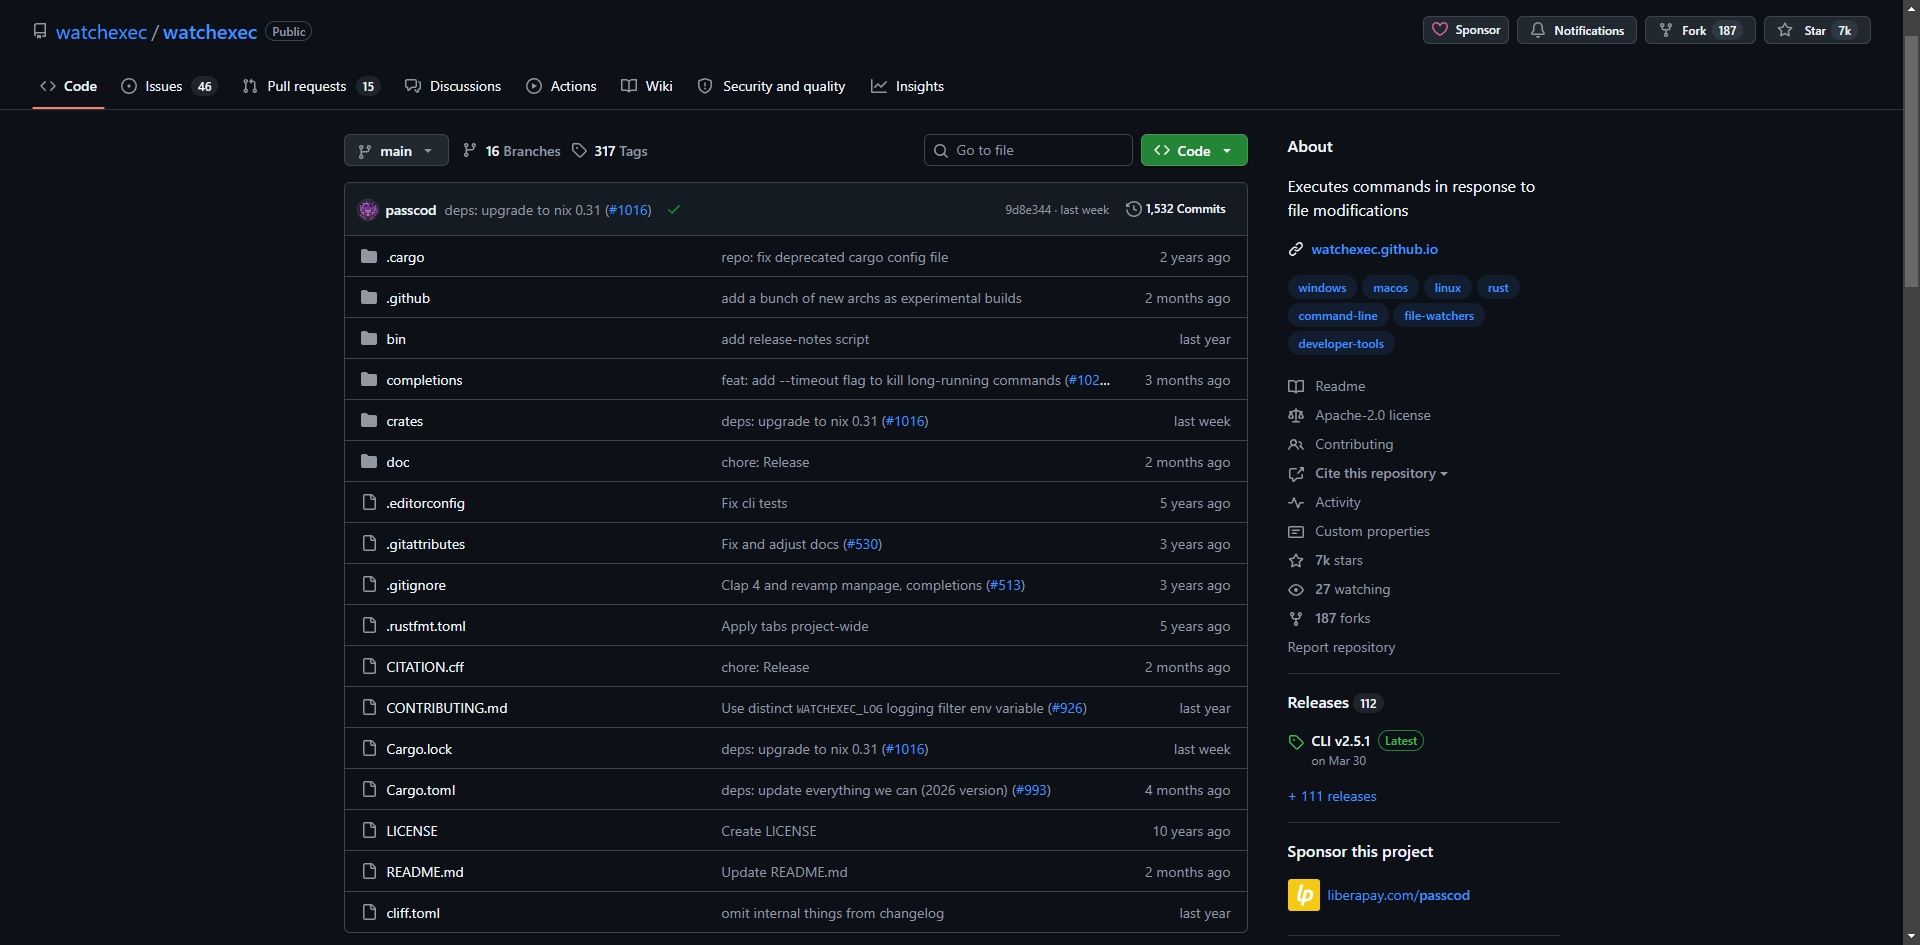Select the rust topic tag
The image size is (1920, 945).
tap(1498, 288)
